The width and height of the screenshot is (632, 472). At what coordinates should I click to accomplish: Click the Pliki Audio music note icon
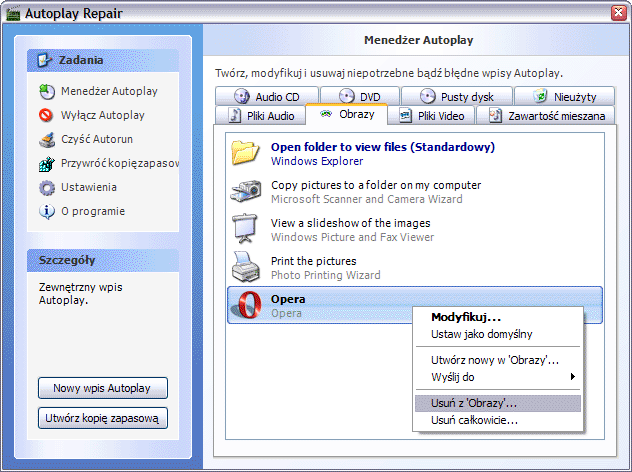[x=235, y=115]
